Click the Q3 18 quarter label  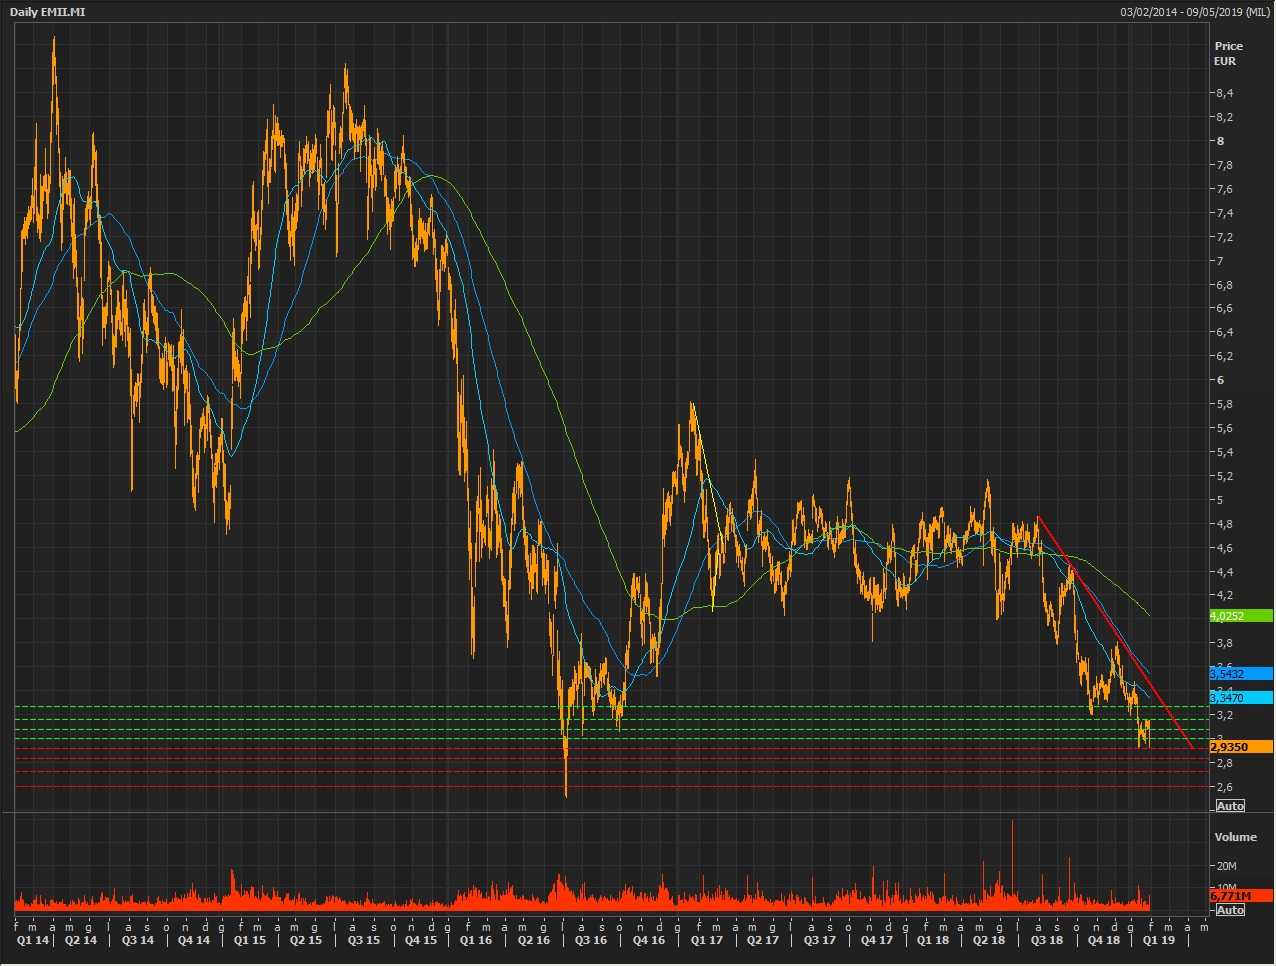[1047, 940]
